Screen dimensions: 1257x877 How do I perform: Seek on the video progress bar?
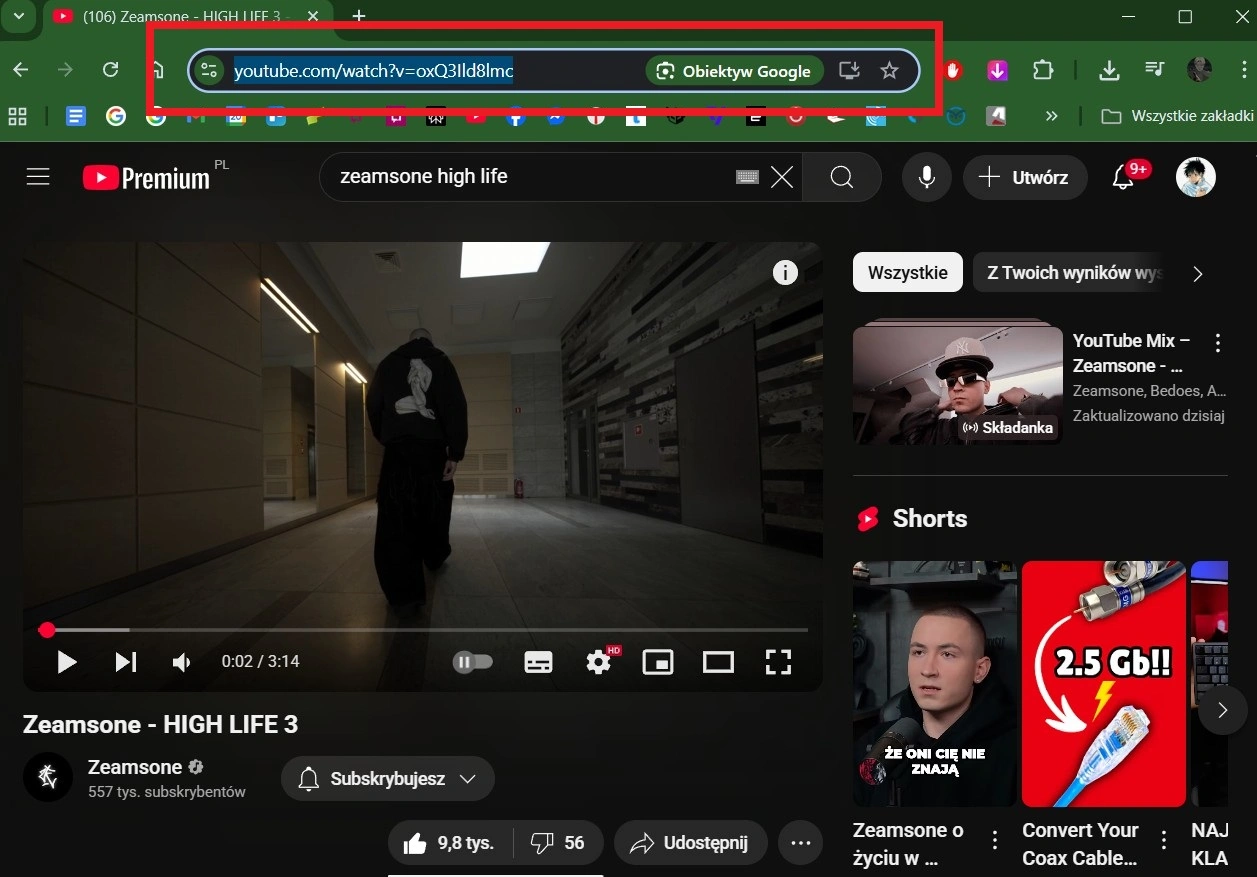pyautogui.click(x=423, y=630)
